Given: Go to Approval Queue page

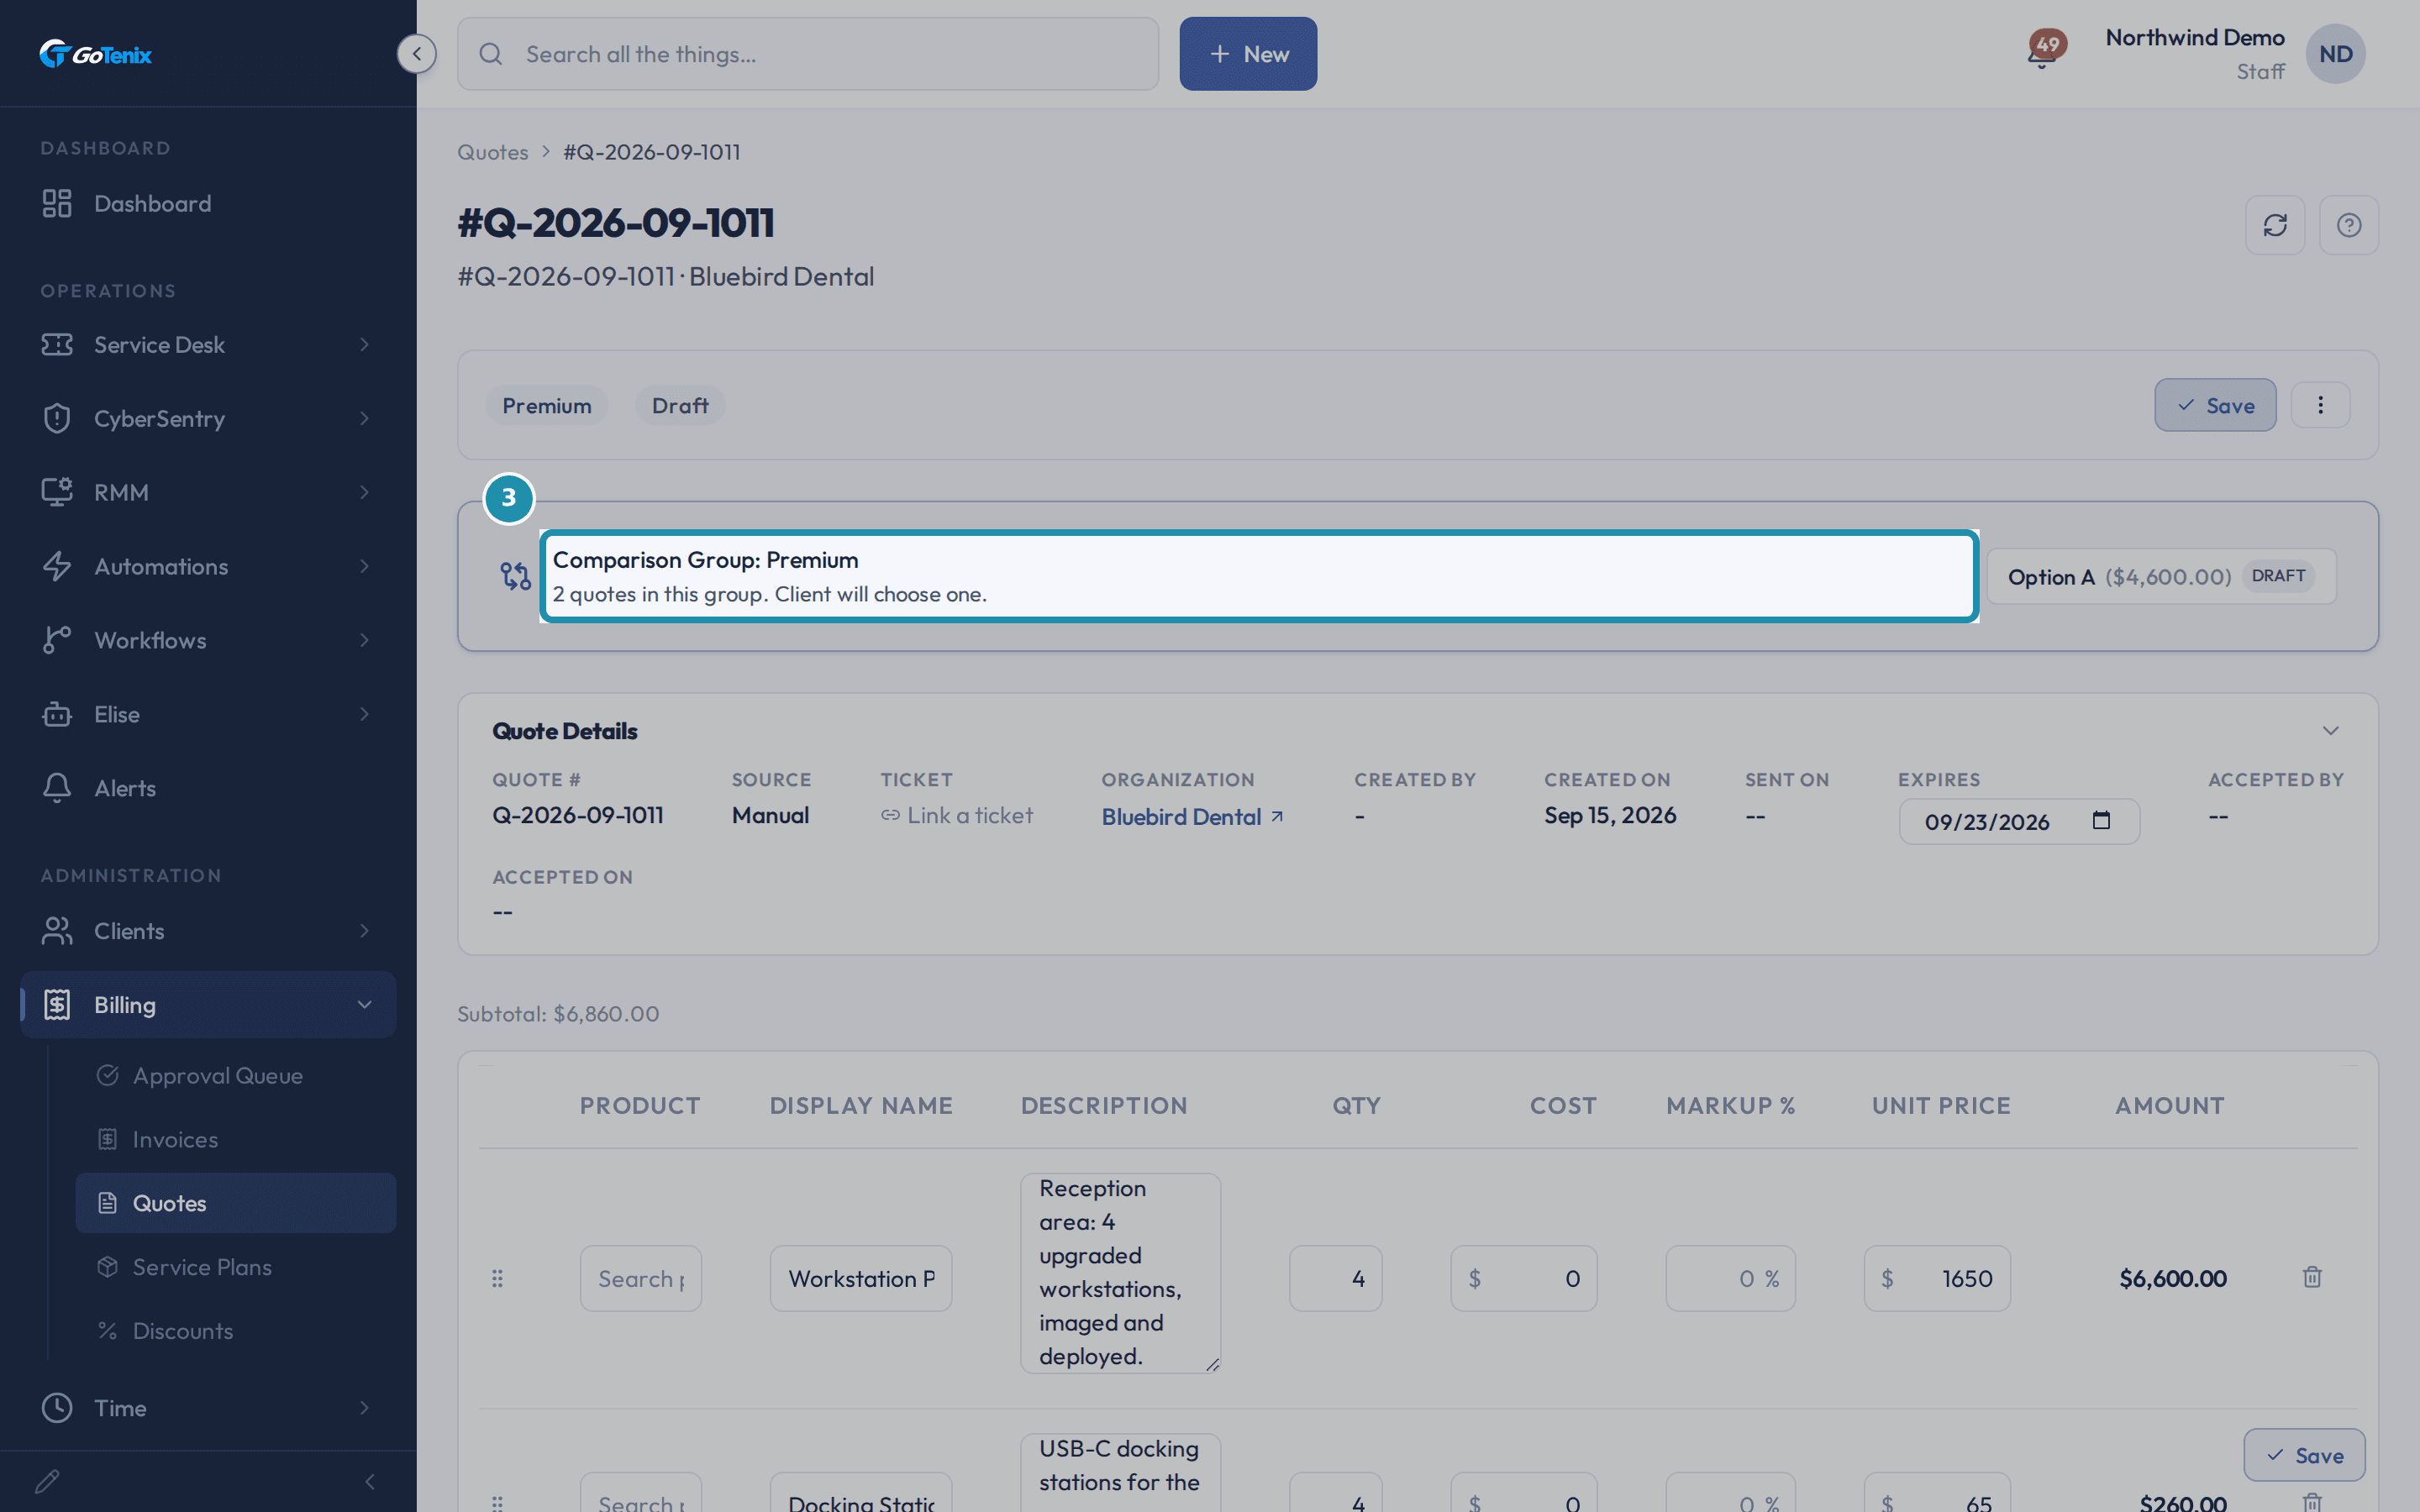Looking at the screenshot, I should tap(217, 1075).
